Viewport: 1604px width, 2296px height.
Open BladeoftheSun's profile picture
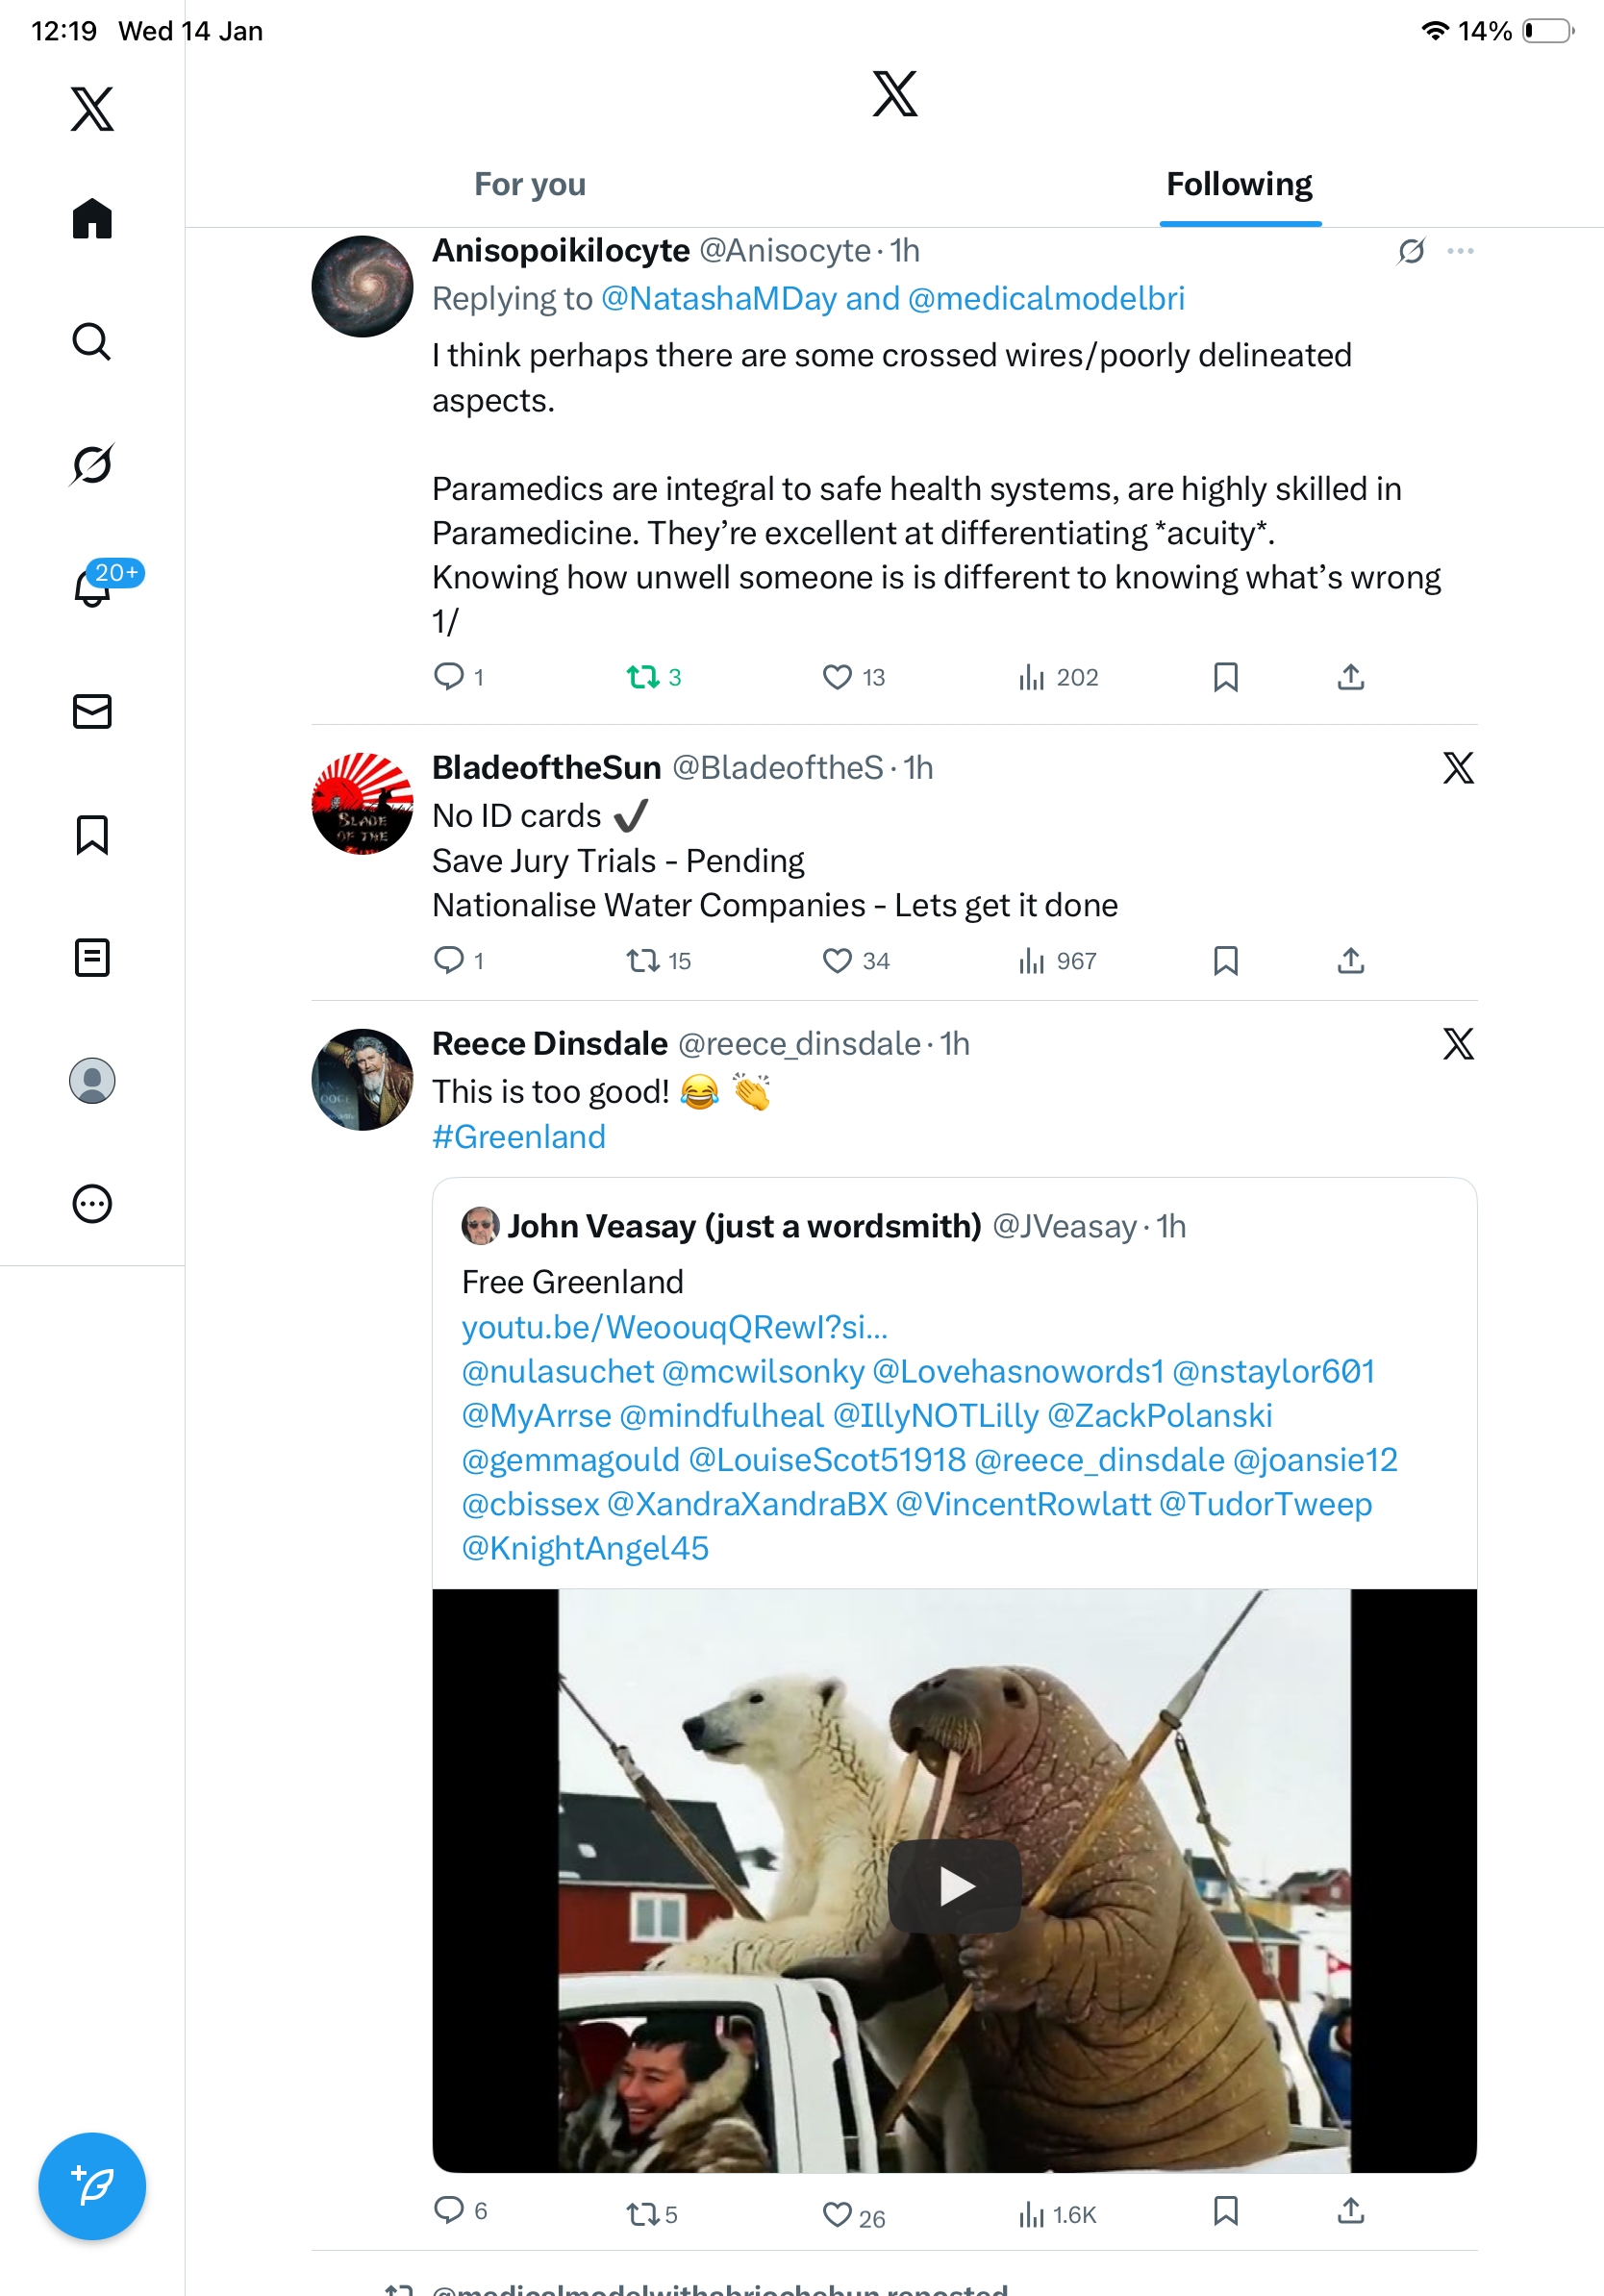[x=362, y=803]
